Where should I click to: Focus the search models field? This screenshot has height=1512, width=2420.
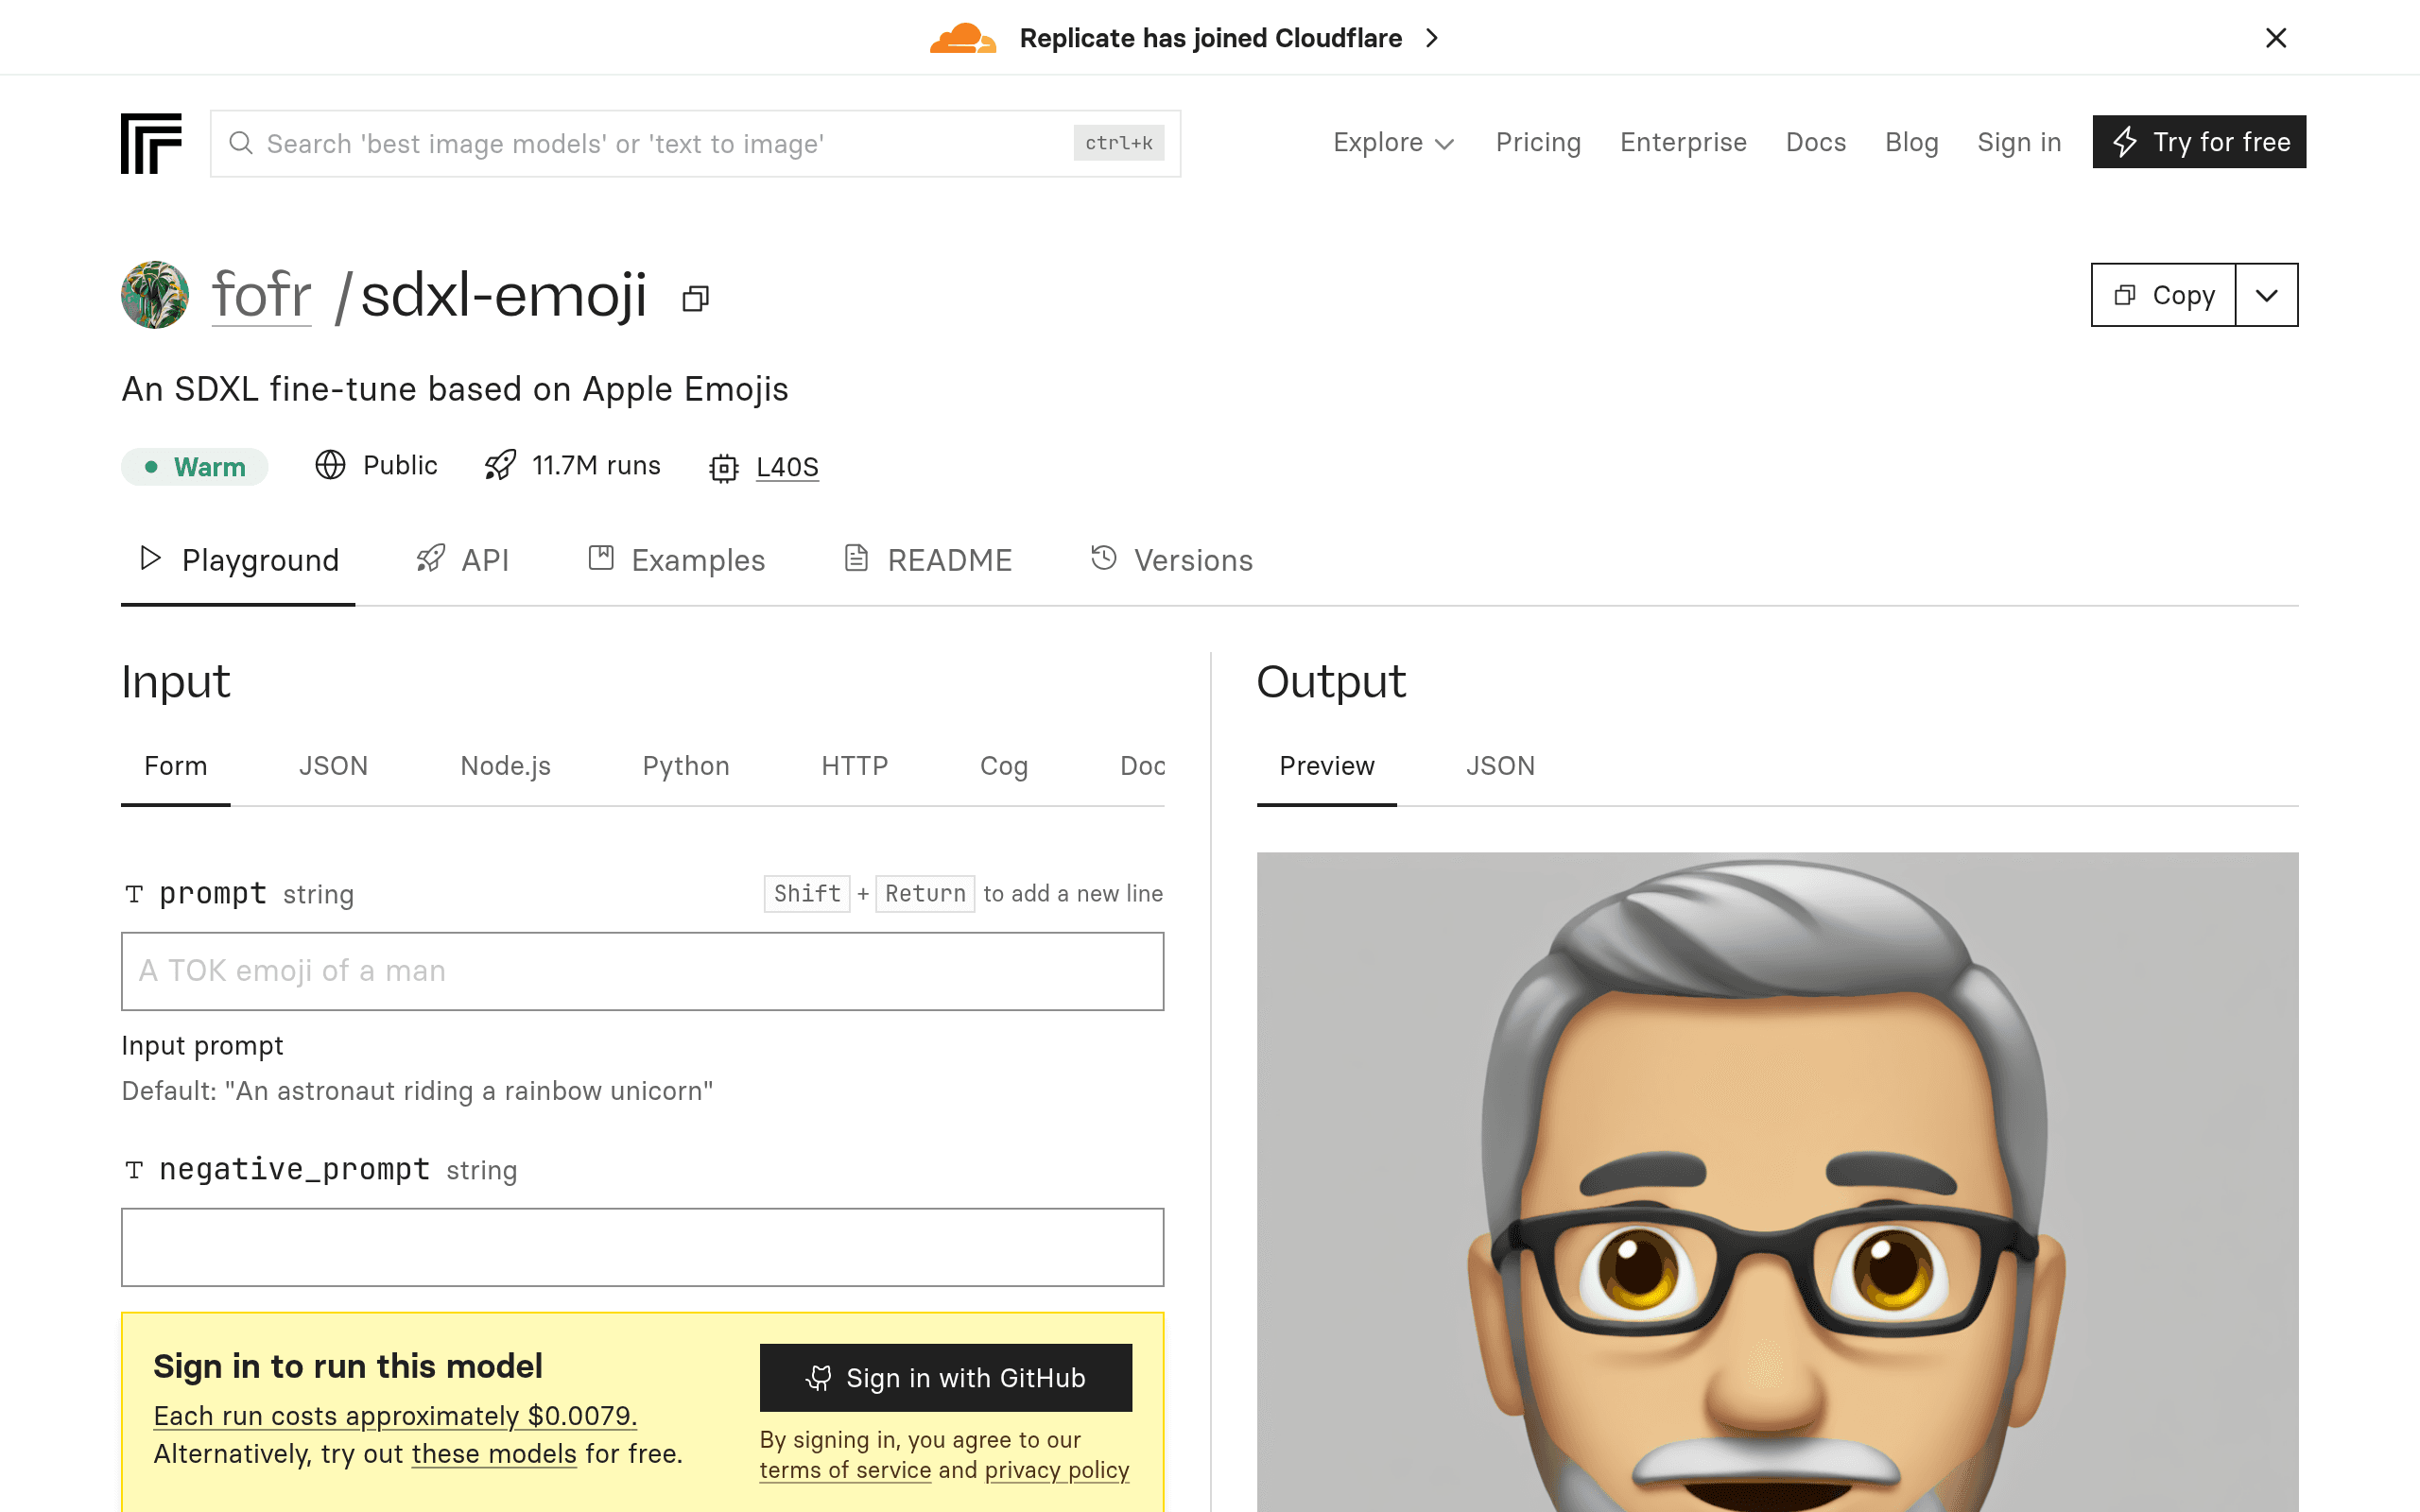tap(696, 144)
